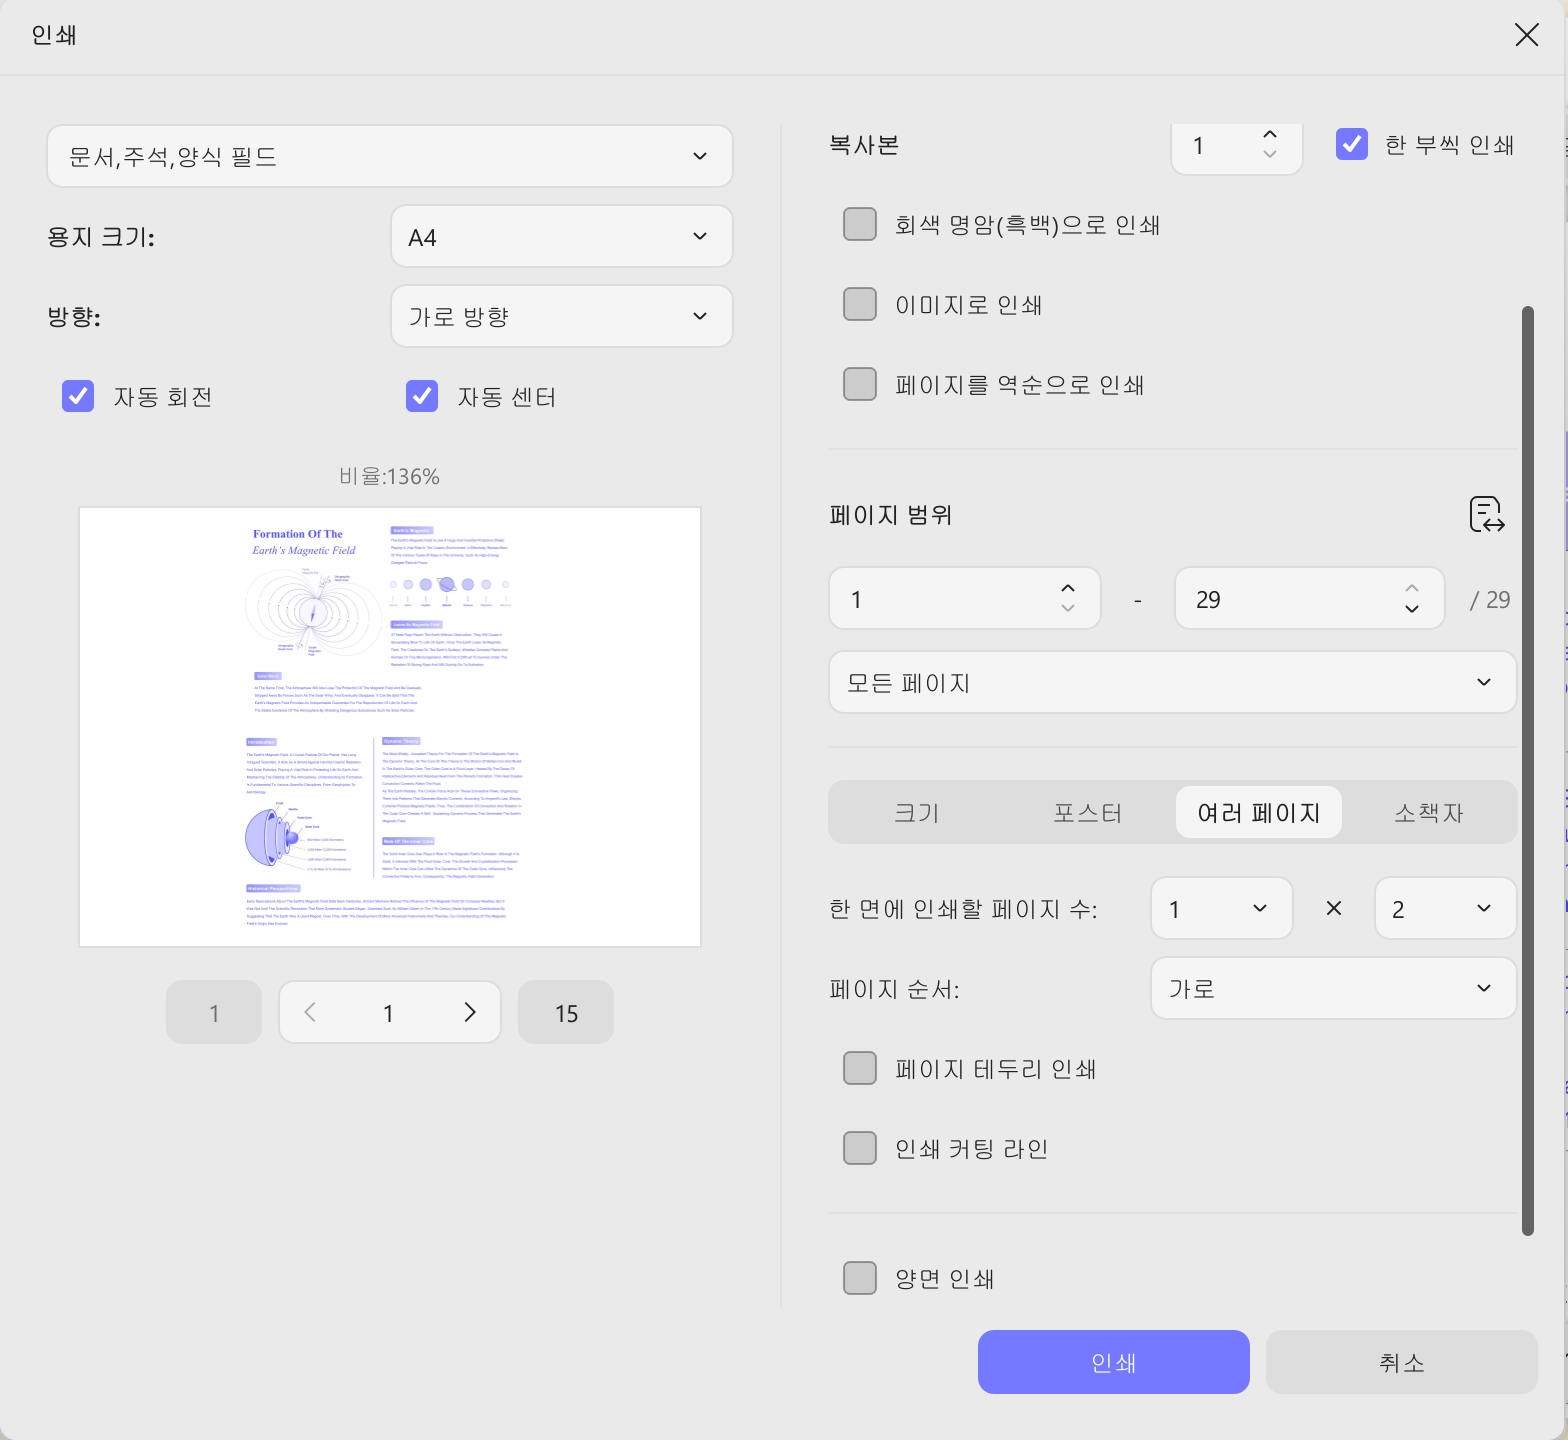
Task: Click the 한 면에 인쇄할 페이지 수 label
Action: point(963,909)
